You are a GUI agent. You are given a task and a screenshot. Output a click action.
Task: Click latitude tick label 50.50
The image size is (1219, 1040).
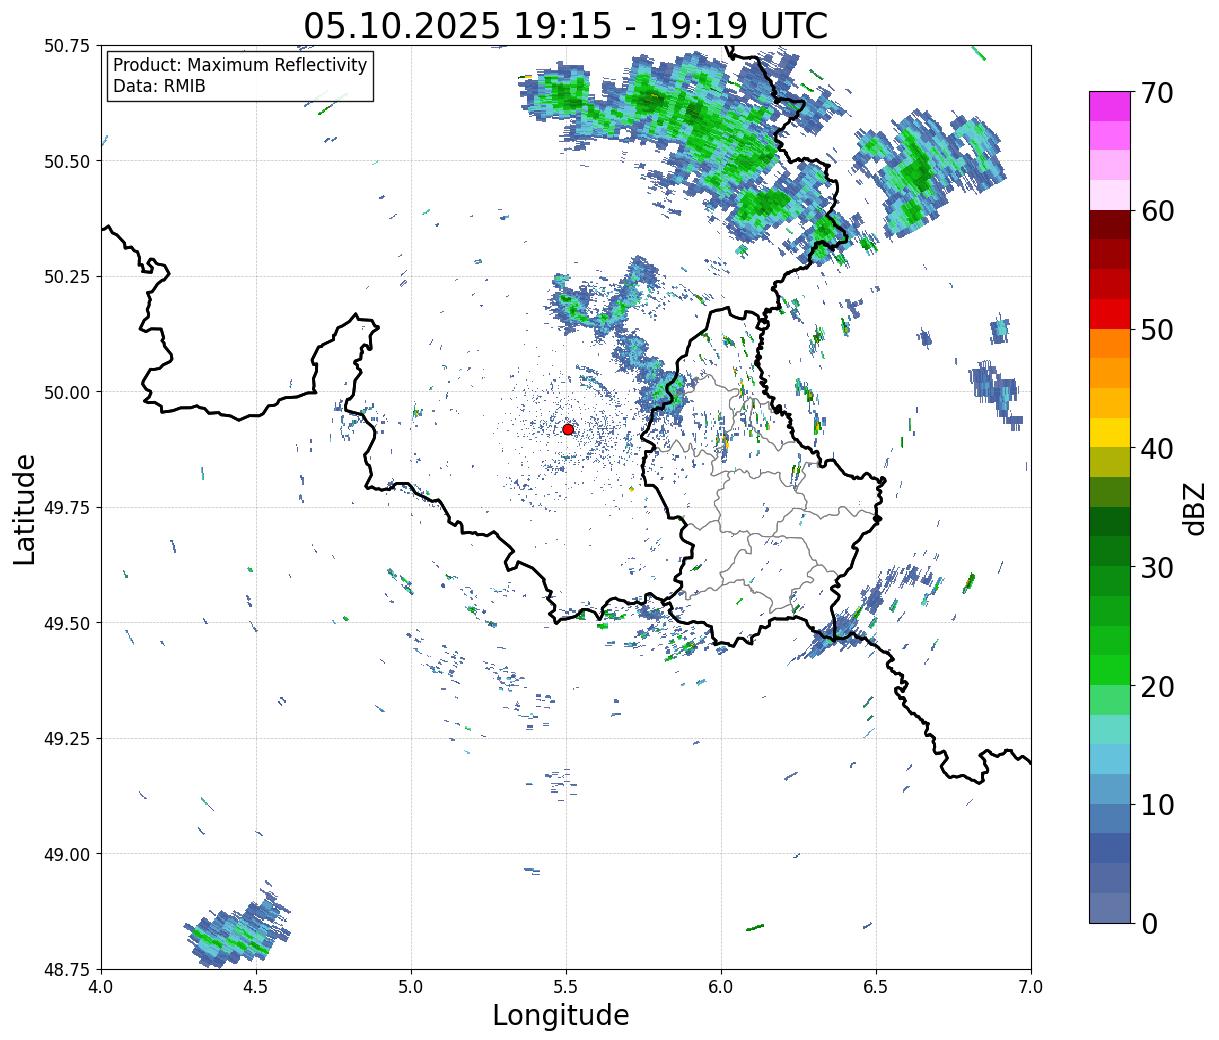[67, 161]
